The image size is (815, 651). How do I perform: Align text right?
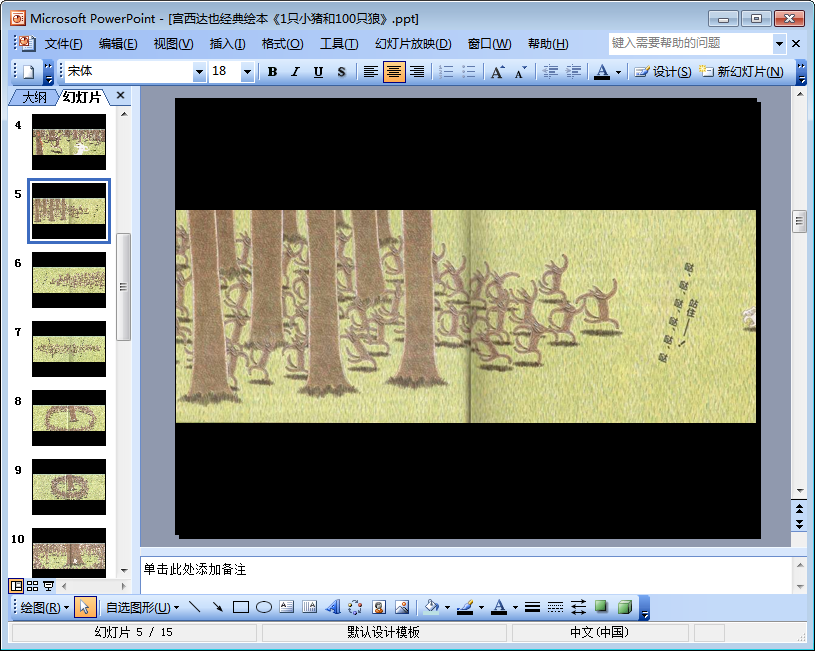coord(417,72)
